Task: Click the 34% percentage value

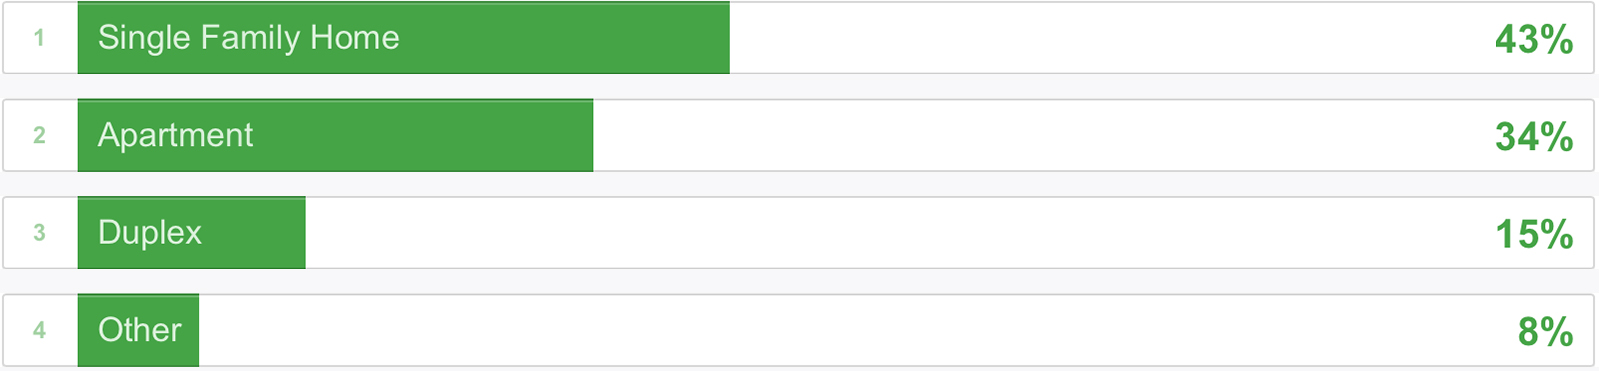Action: pyautogui.click(x=1534, y=136)
